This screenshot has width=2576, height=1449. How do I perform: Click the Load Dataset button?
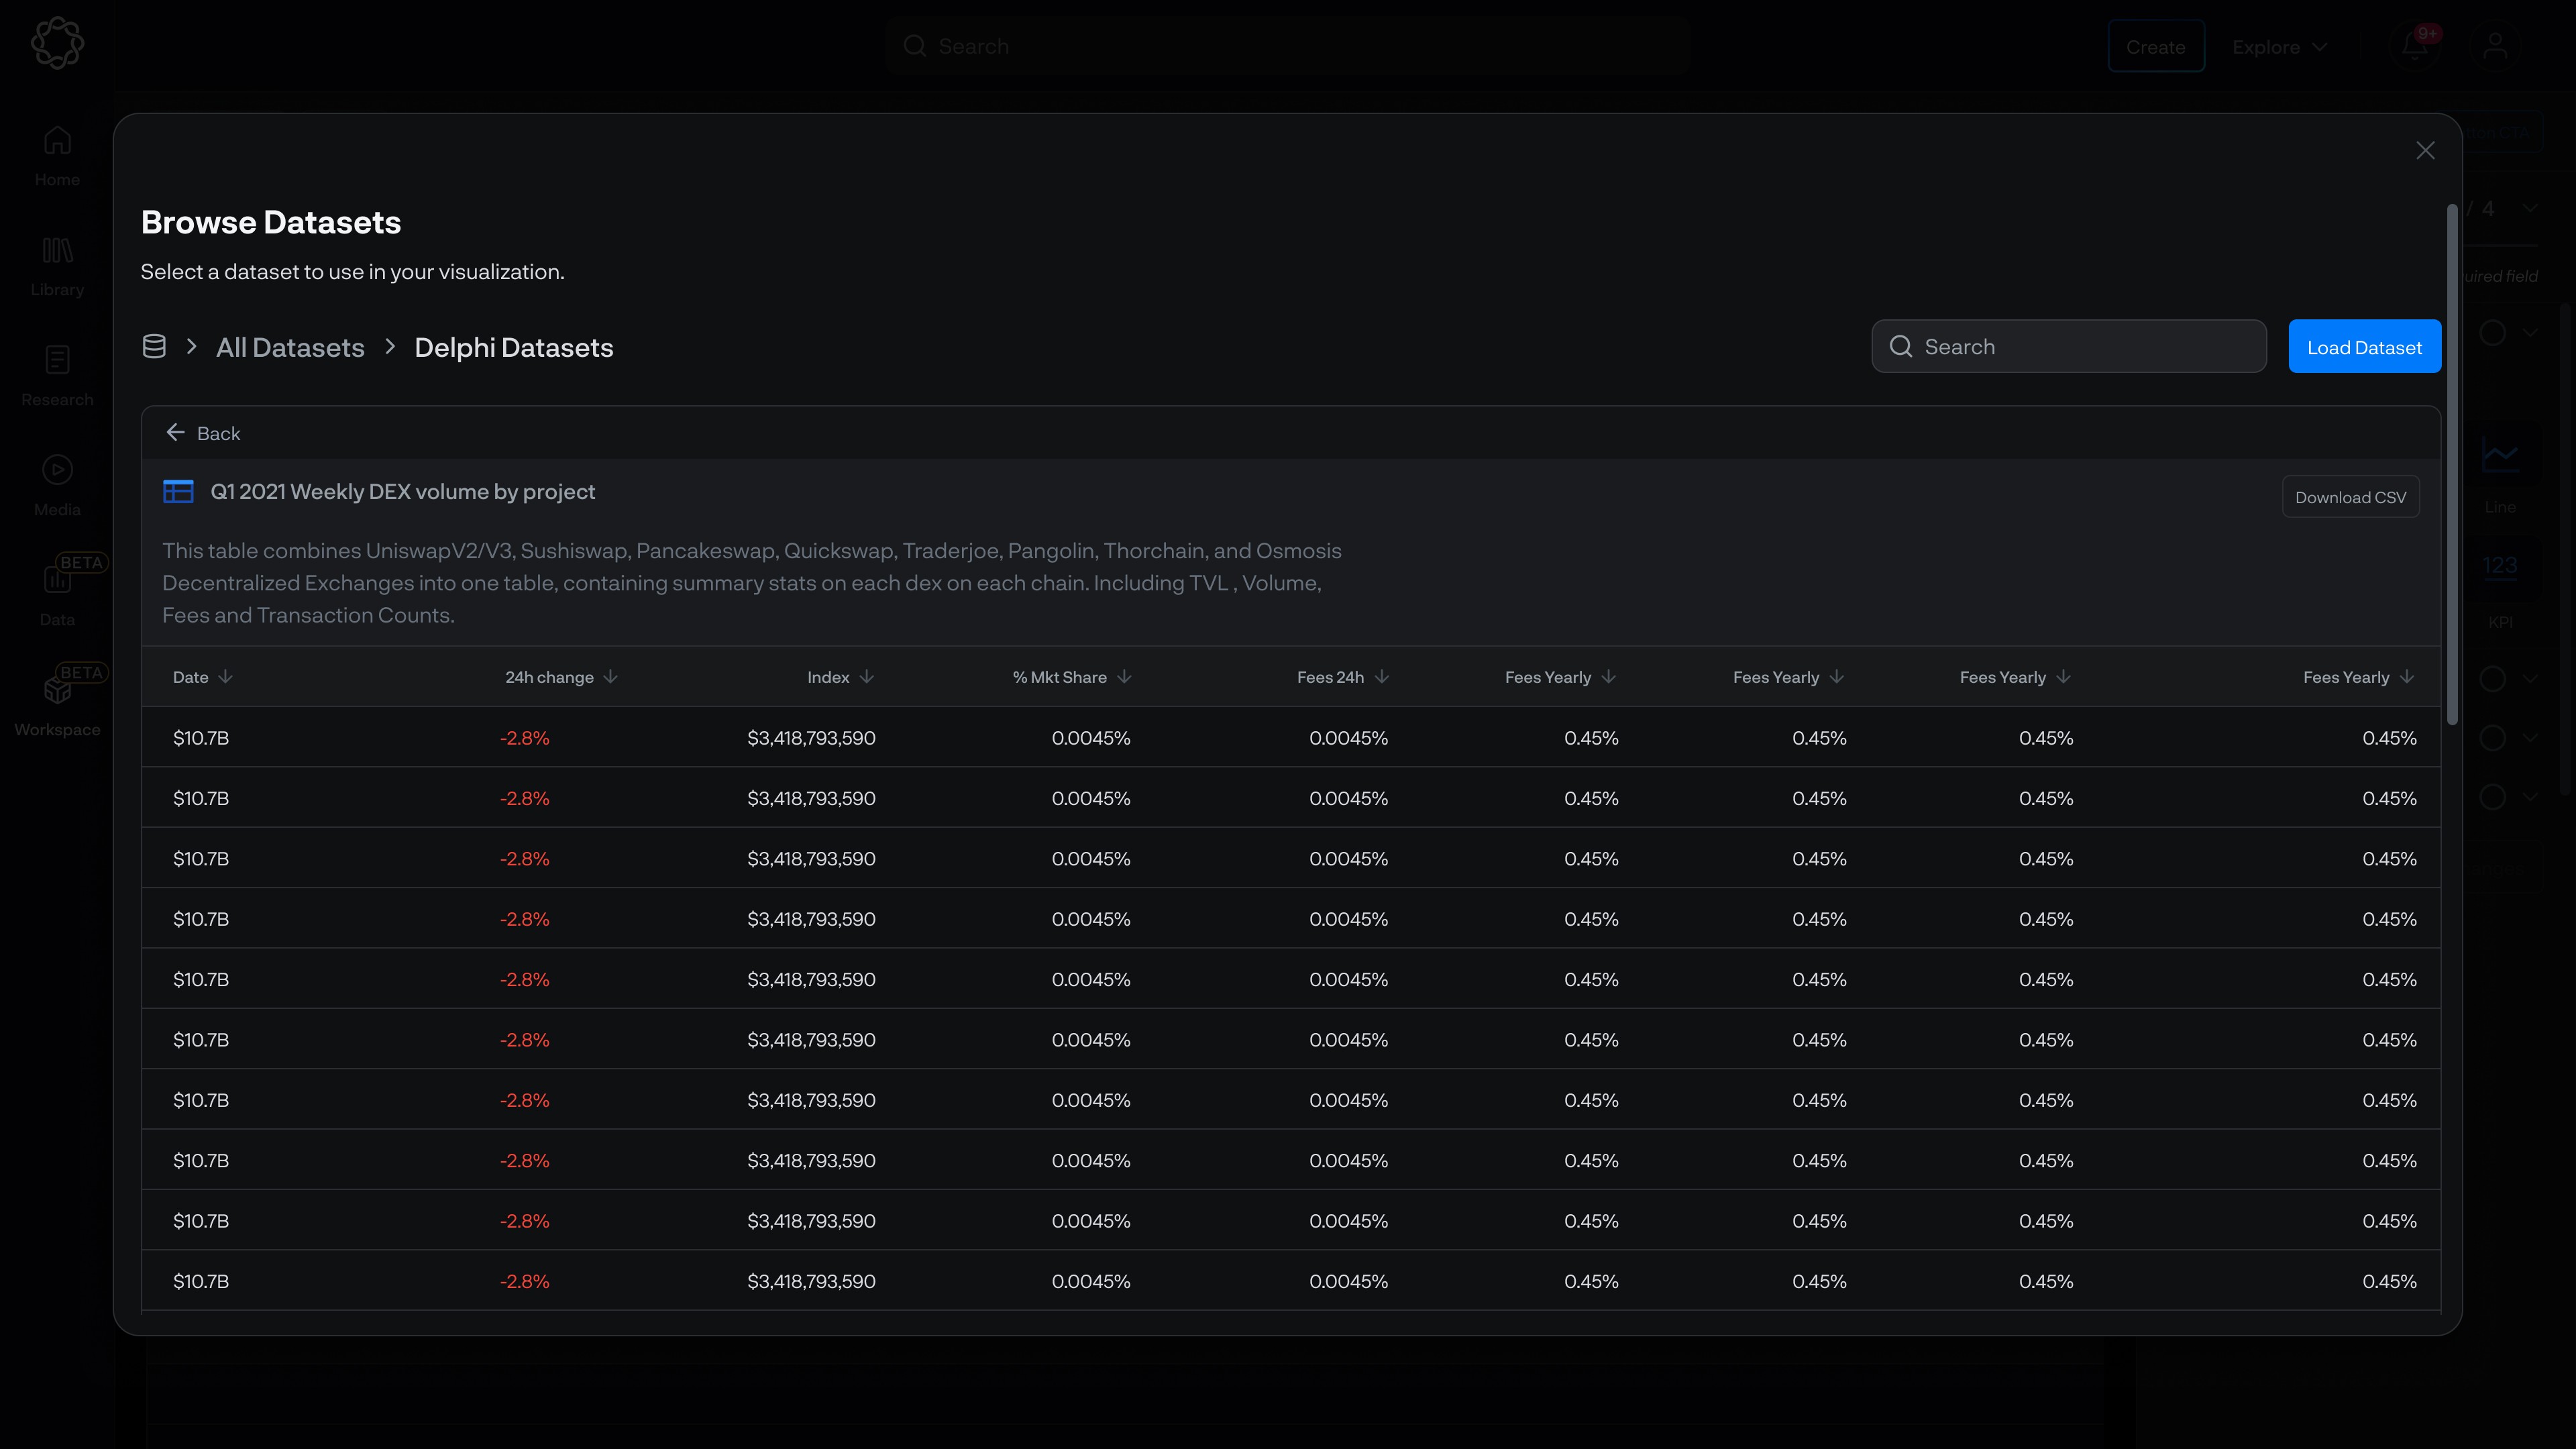(2364, 347)
